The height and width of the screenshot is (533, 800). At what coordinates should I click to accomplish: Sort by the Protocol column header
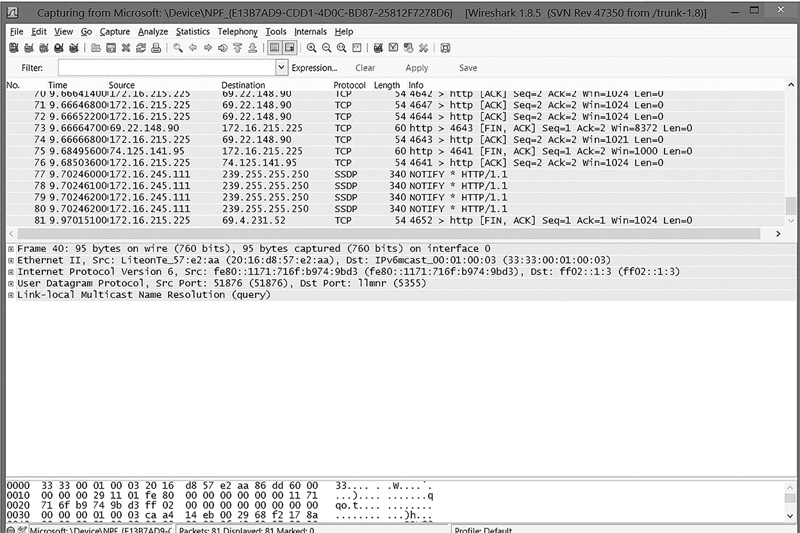coord(349,85)
